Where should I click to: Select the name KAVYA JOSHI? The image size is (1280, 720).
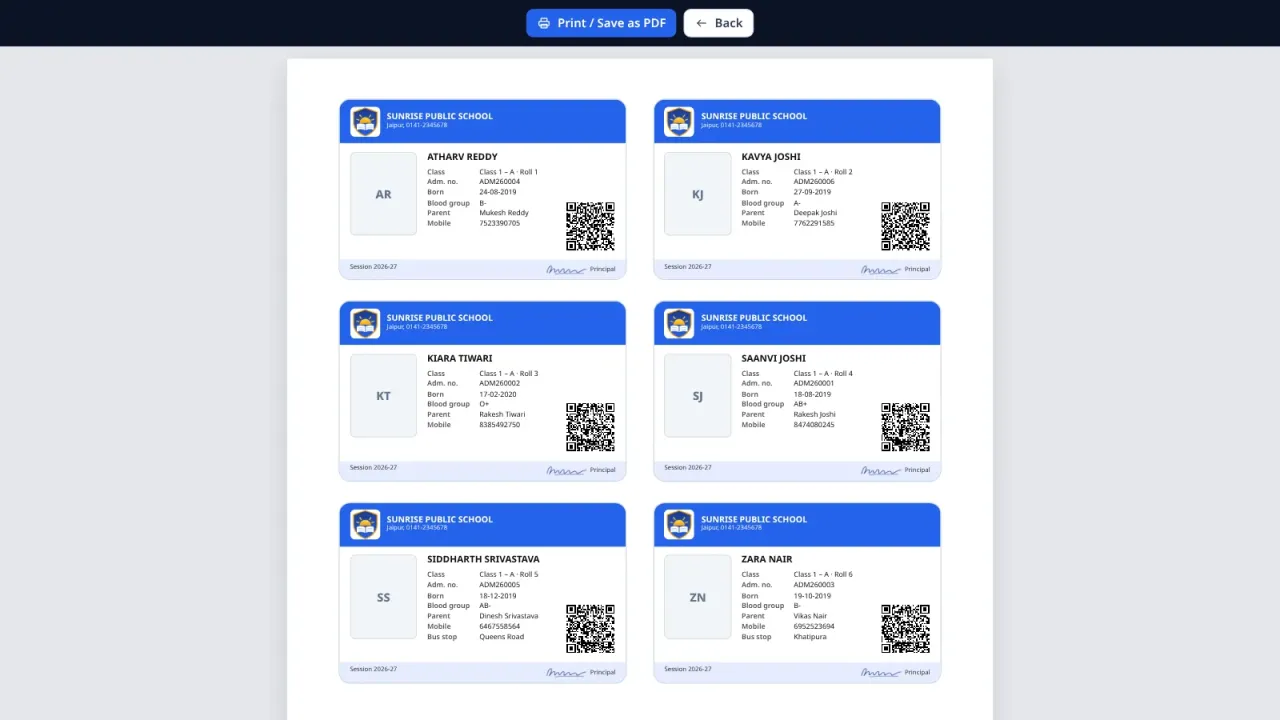[x=771, y=157]
